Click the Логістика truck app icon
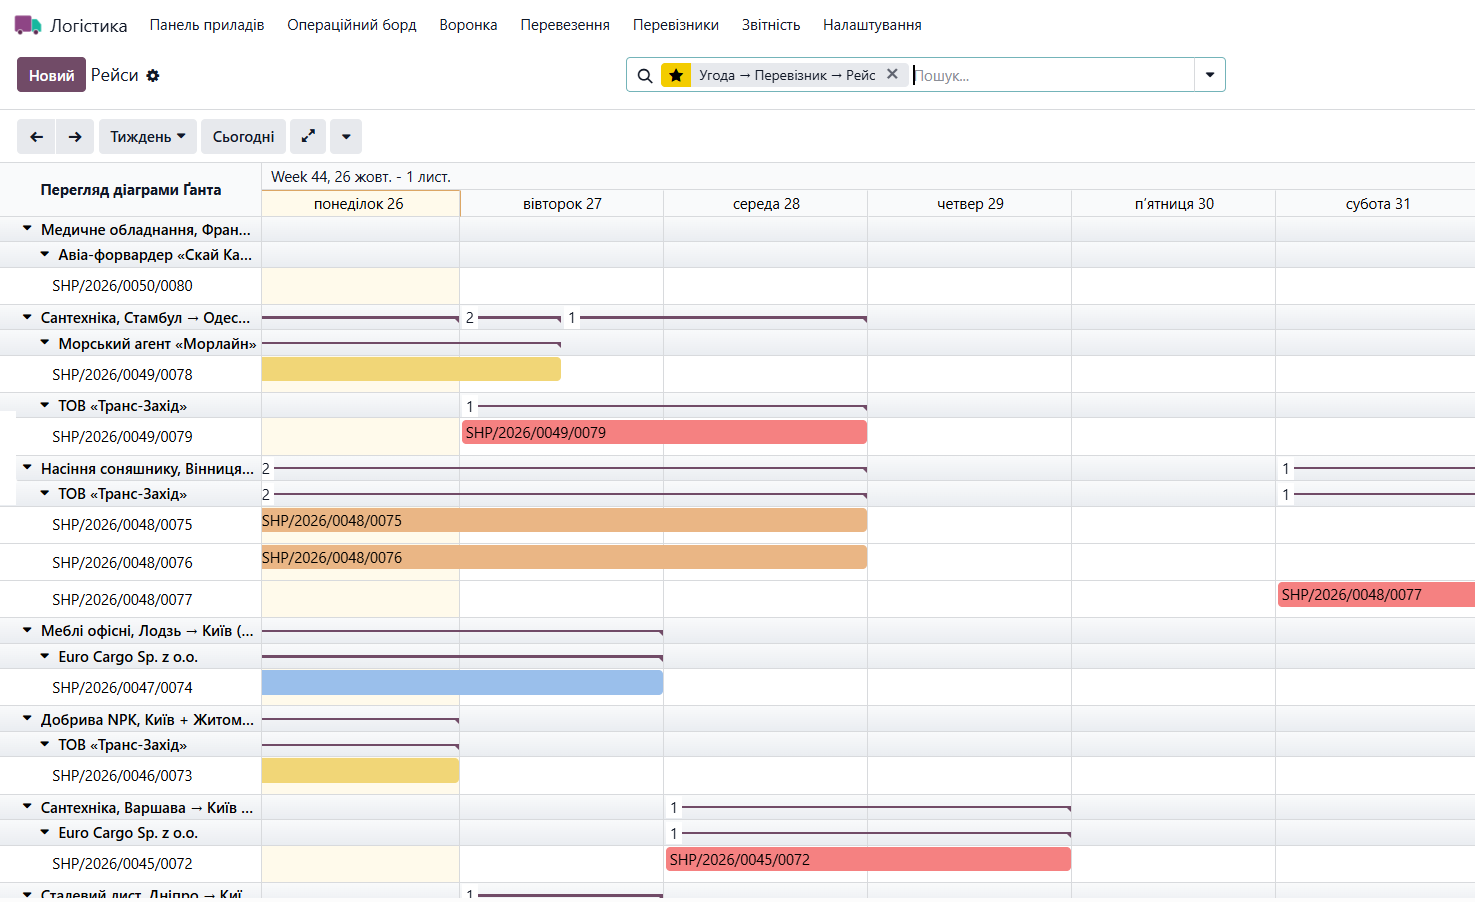Image resolution: width=1475 pixels, height=902 pixels. coord(28,25)
